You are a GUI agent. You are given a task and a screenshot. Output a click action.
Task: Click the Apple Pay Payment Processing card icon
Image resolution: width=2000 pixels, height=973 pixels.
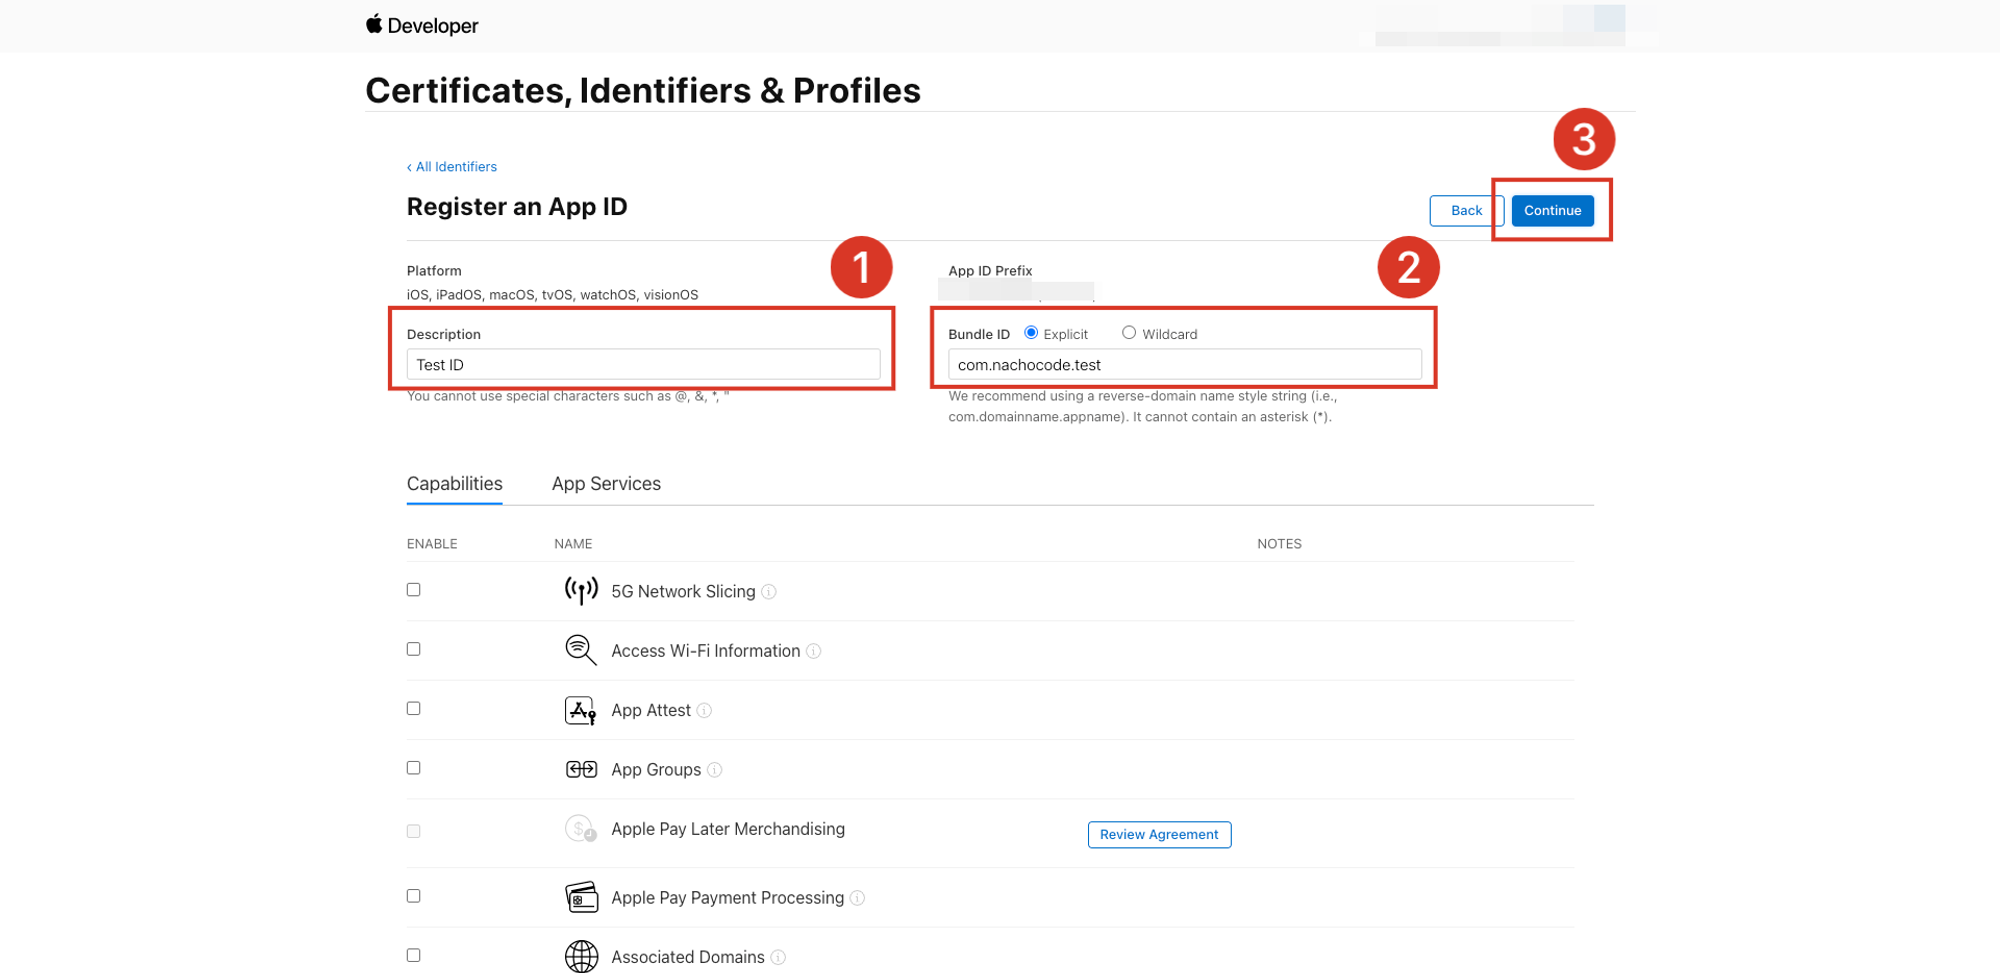coord(581,897)
